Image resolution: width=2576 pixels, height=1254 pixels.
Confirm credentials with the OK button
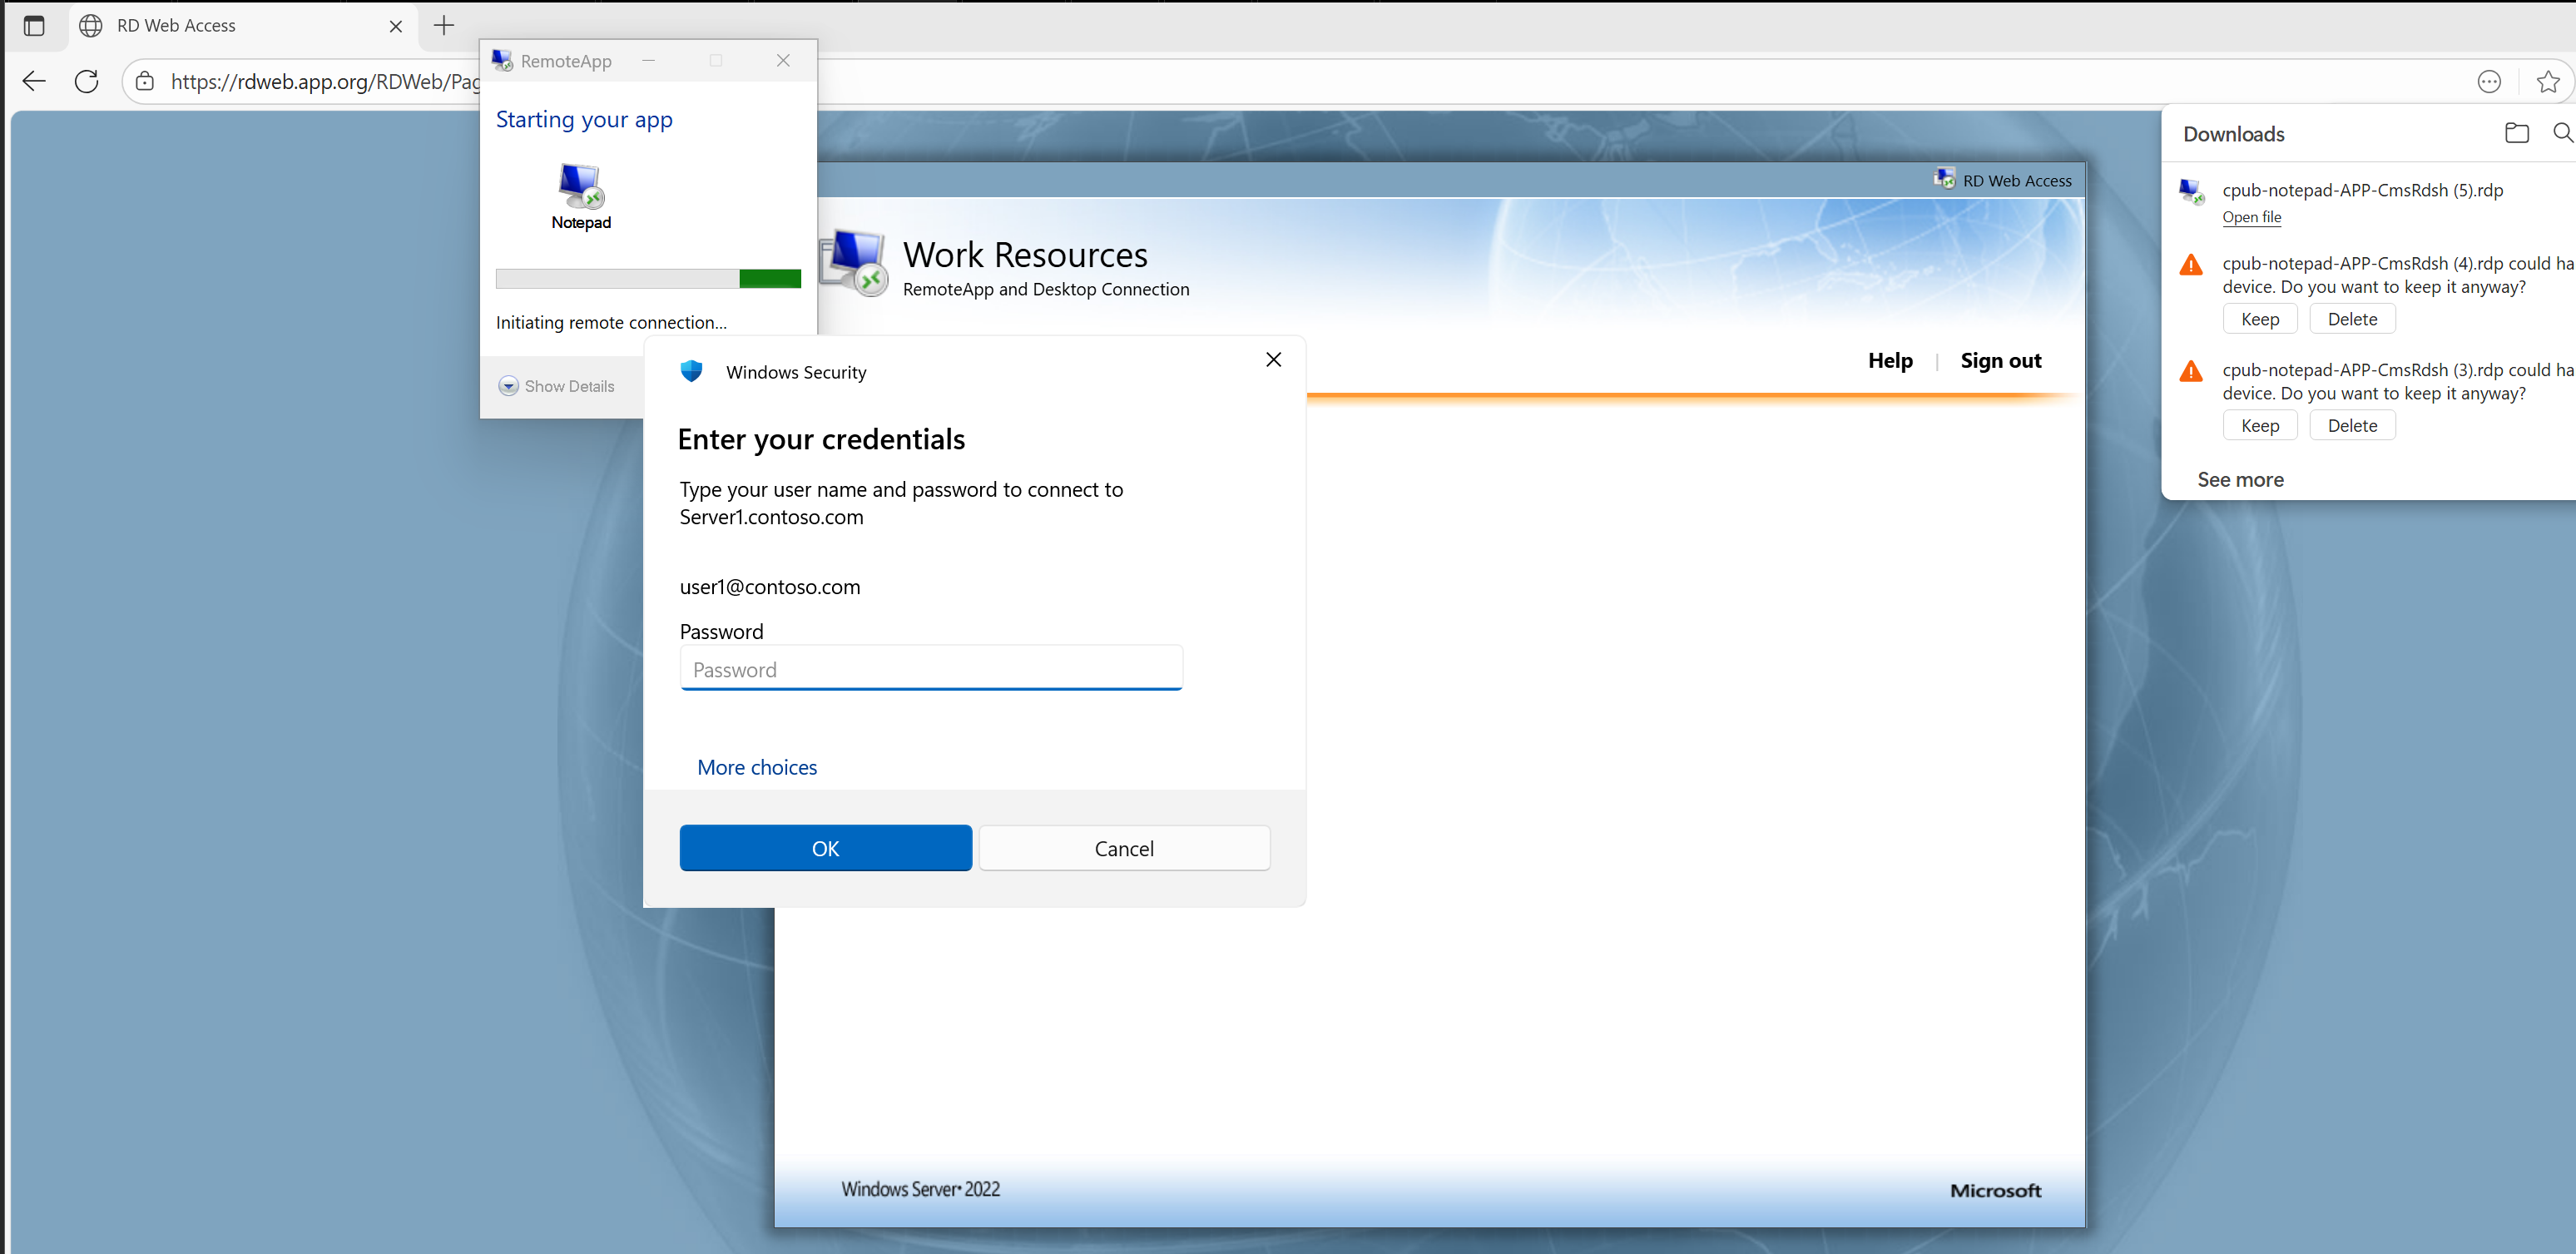click(x=825, y=848)
